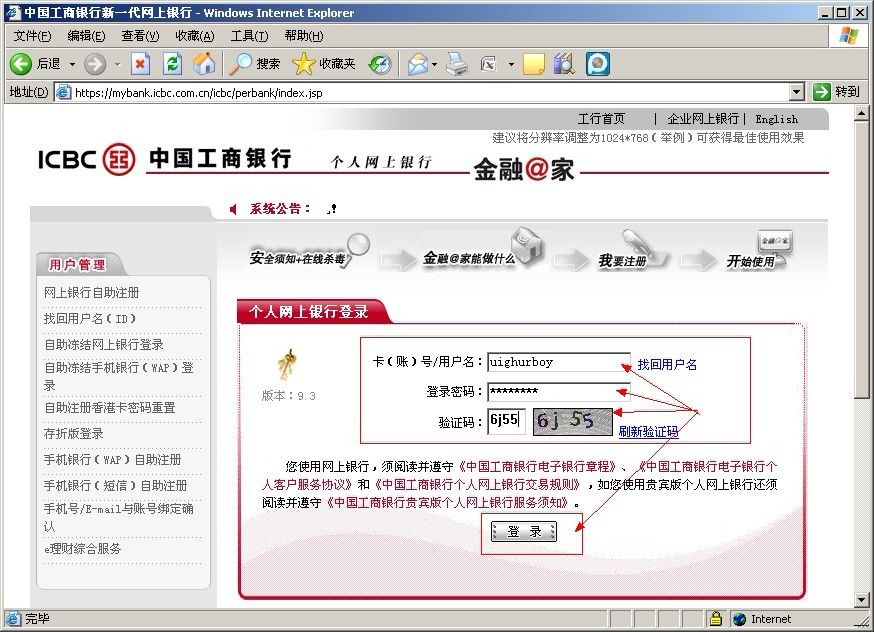Click the yellow note toolbar icon
This screenshot has height=632, width=874.
click(x=533, y=64)
